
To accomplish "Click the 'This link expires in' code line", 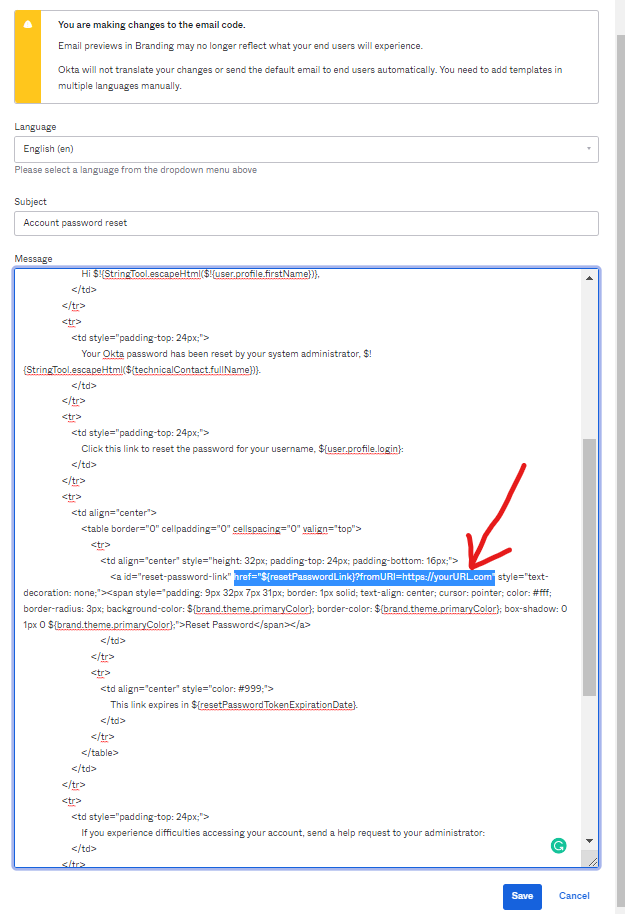I will tap(233, 704).
